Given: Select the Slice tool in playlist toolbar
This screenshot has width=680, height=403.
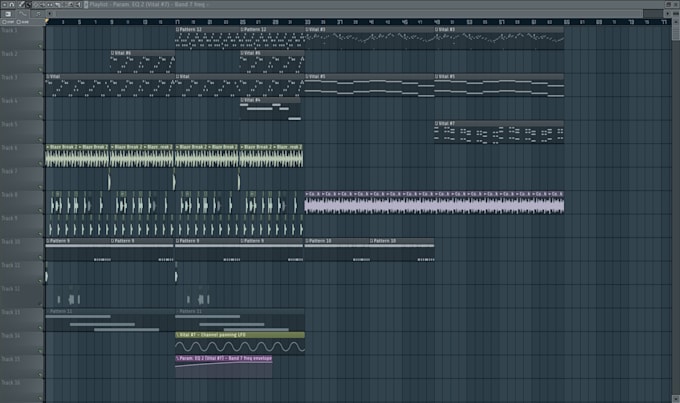Looking at the screenshot, I should (57, 5).
